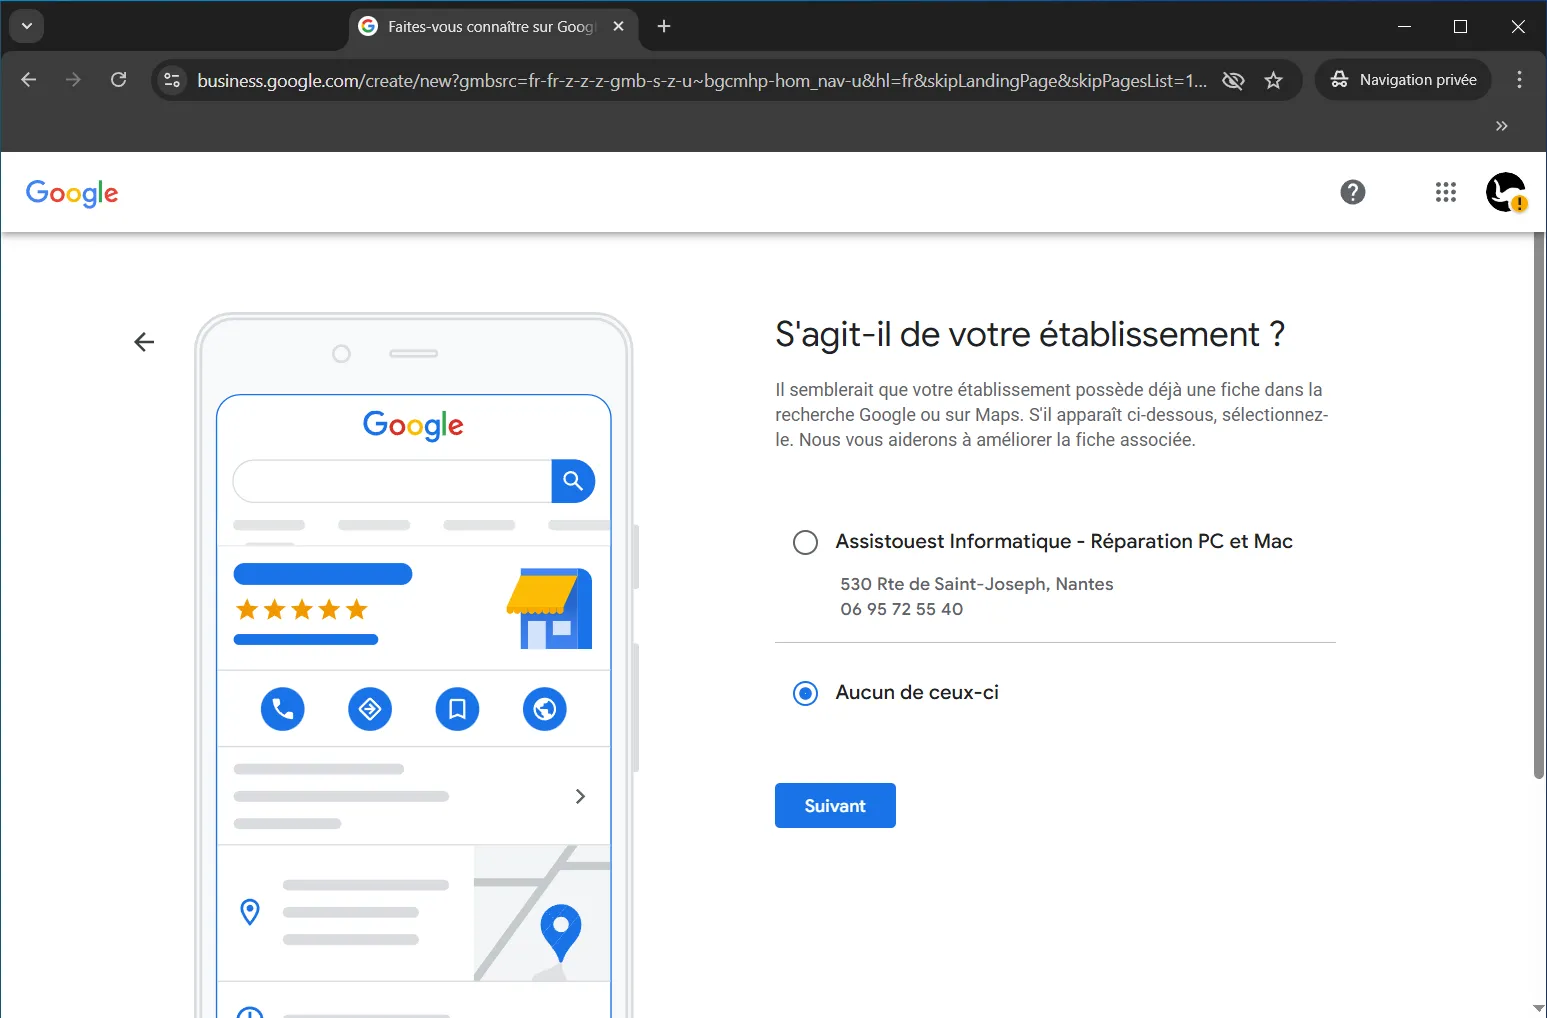Select Assistouest Informatique radio option
1547x1018 pixels.
pyautogui.click(x=805, y=542)
